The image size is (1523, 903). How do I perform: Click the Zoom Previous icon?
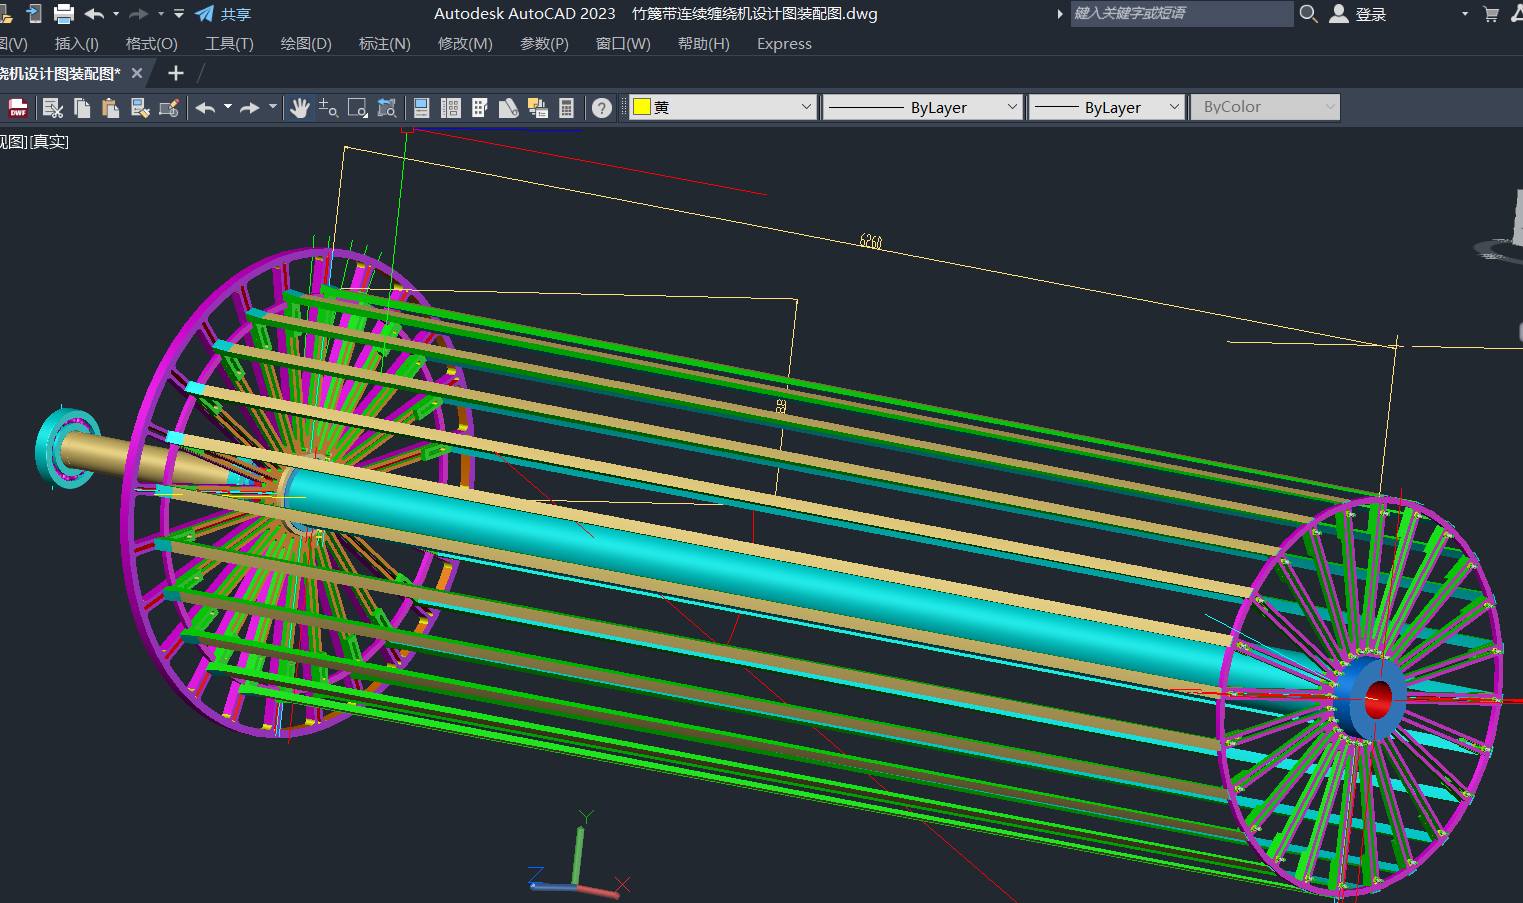pyautogui.click(x=386, y=108)
